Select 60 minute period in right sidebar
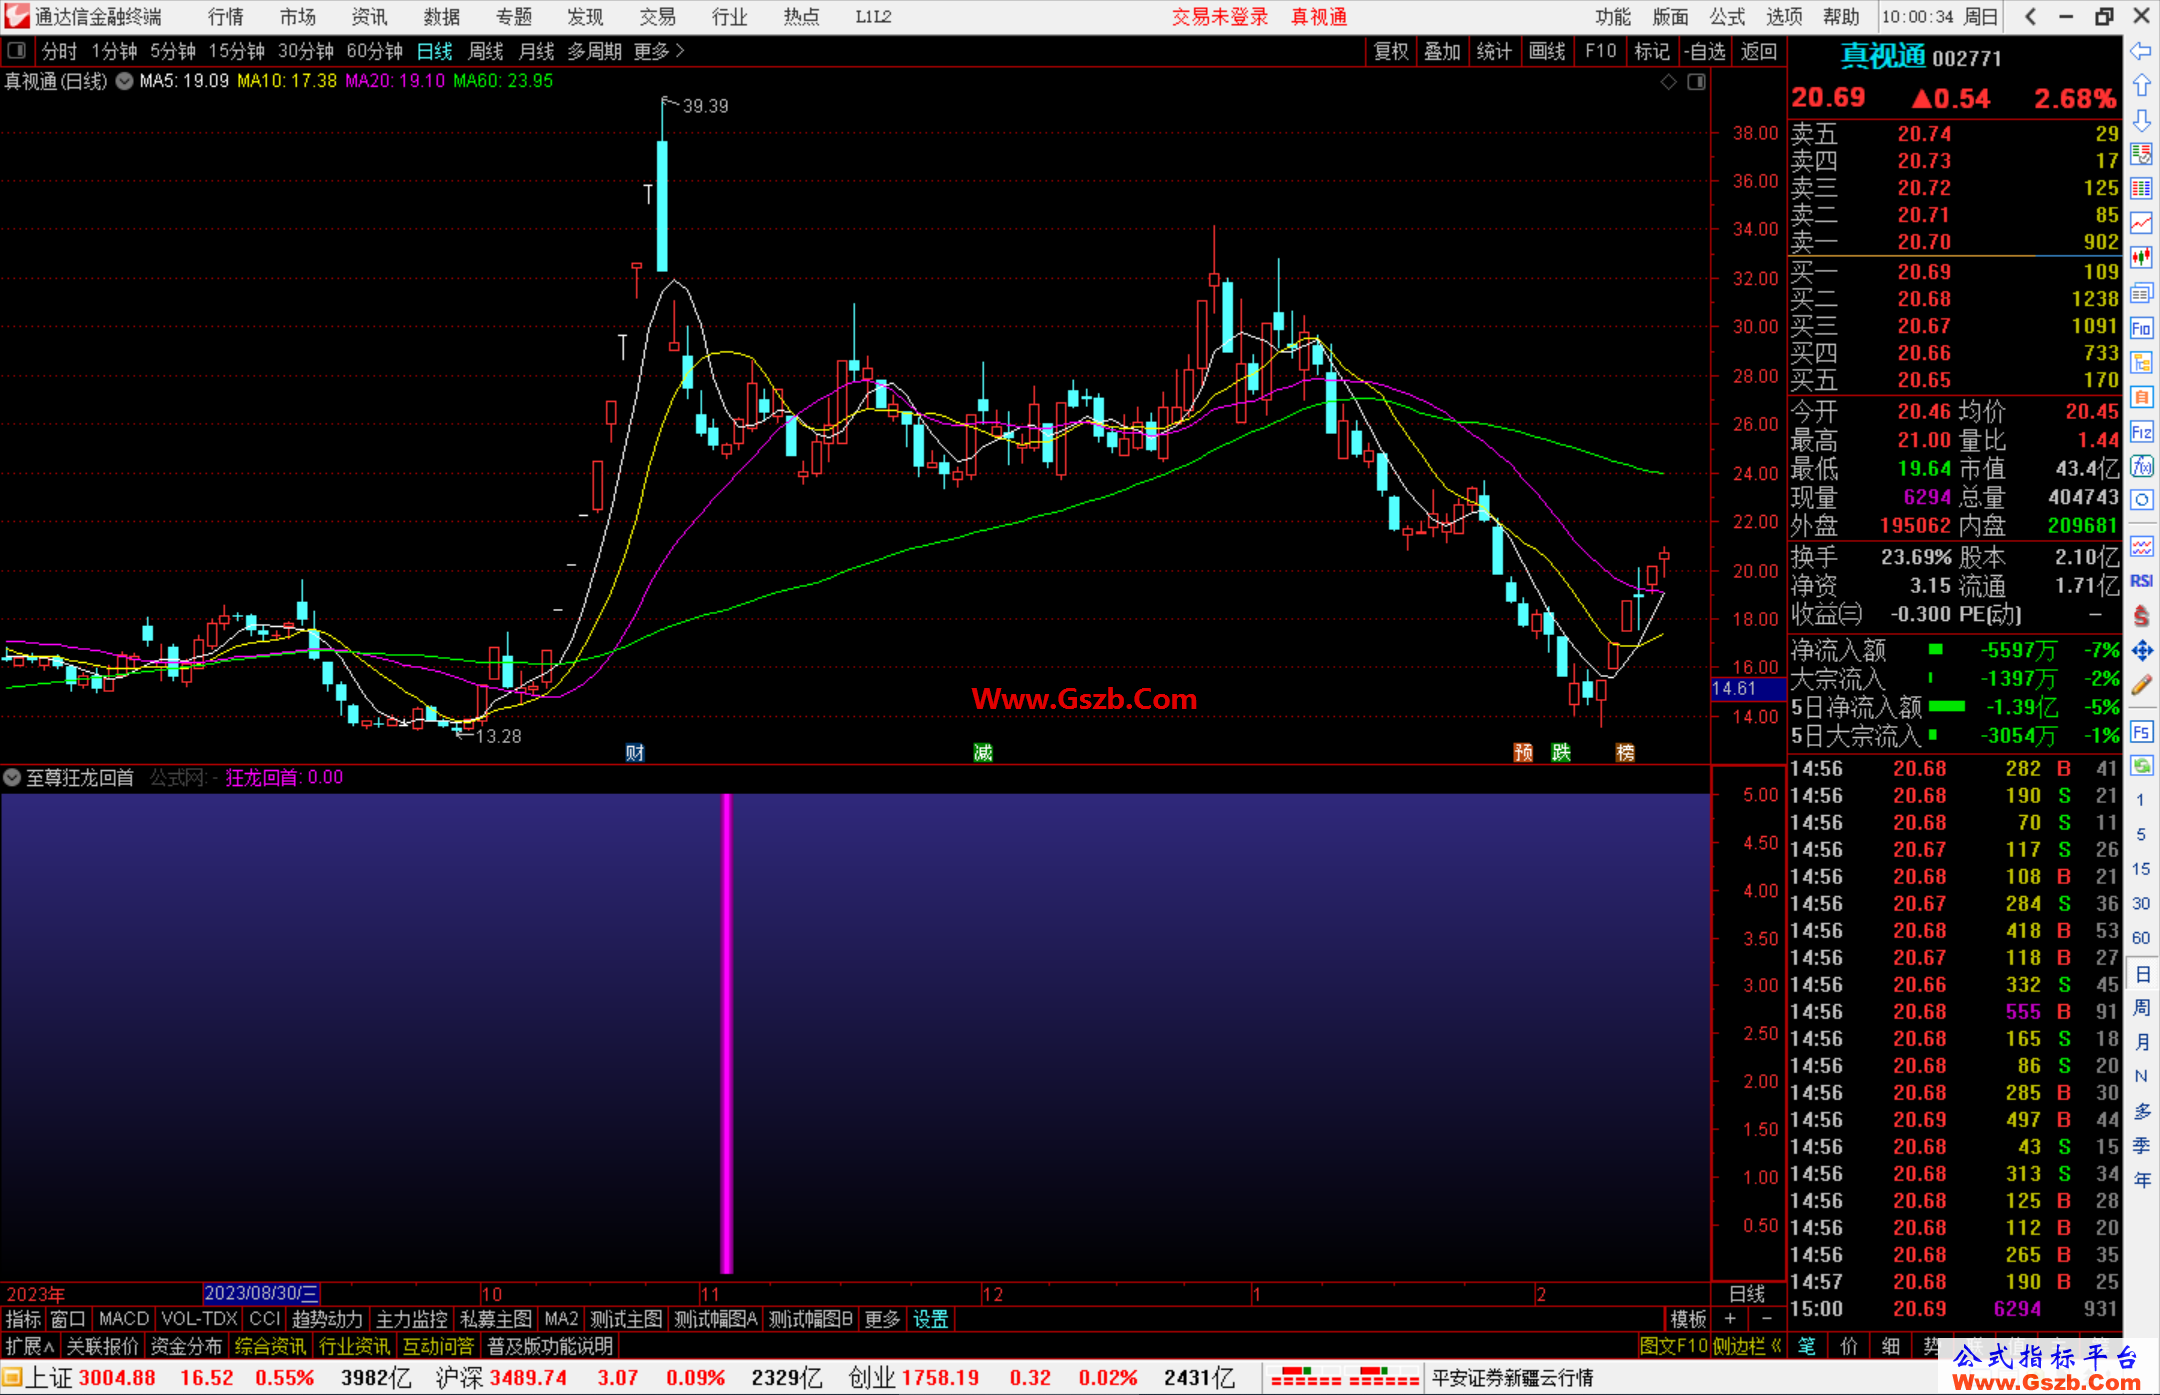 (2141, 938)
